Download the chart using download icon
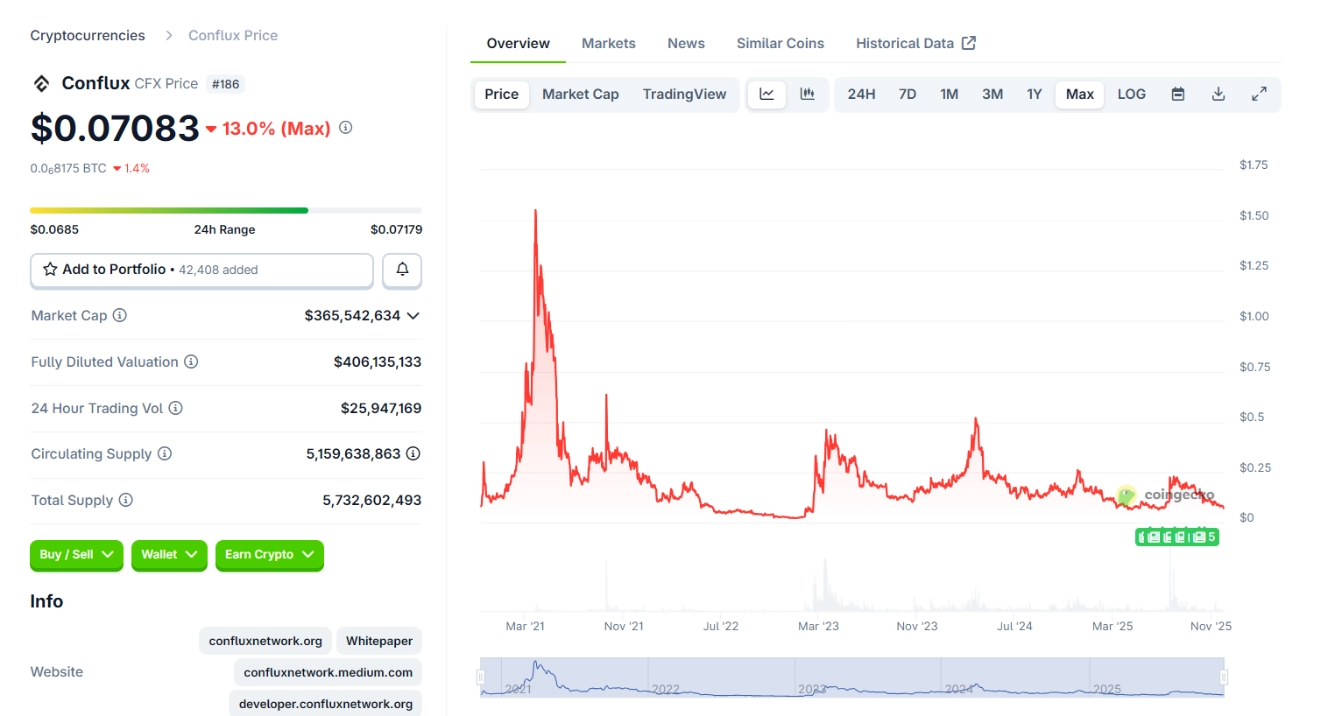The height and width of the screenshot is (716, 1342). point(1220,94)
